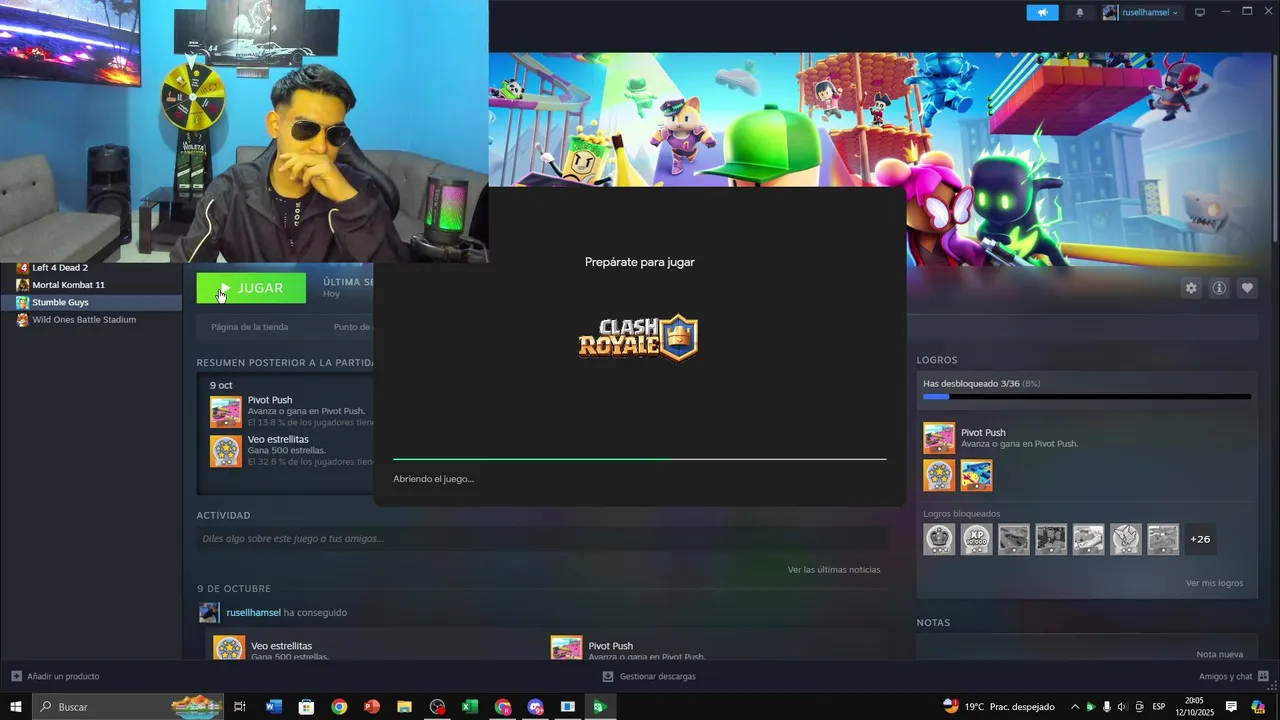
Task: Open Word from taskbar
Action: click(274, 707)
